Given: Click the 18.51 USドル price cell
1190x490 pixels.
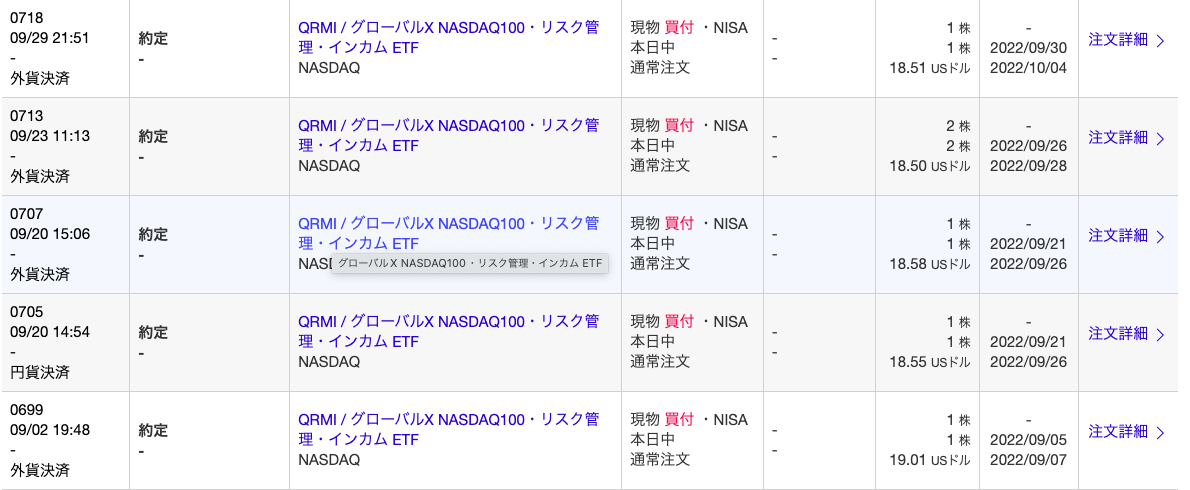Looking at the screenshot, I should [930, 68].
